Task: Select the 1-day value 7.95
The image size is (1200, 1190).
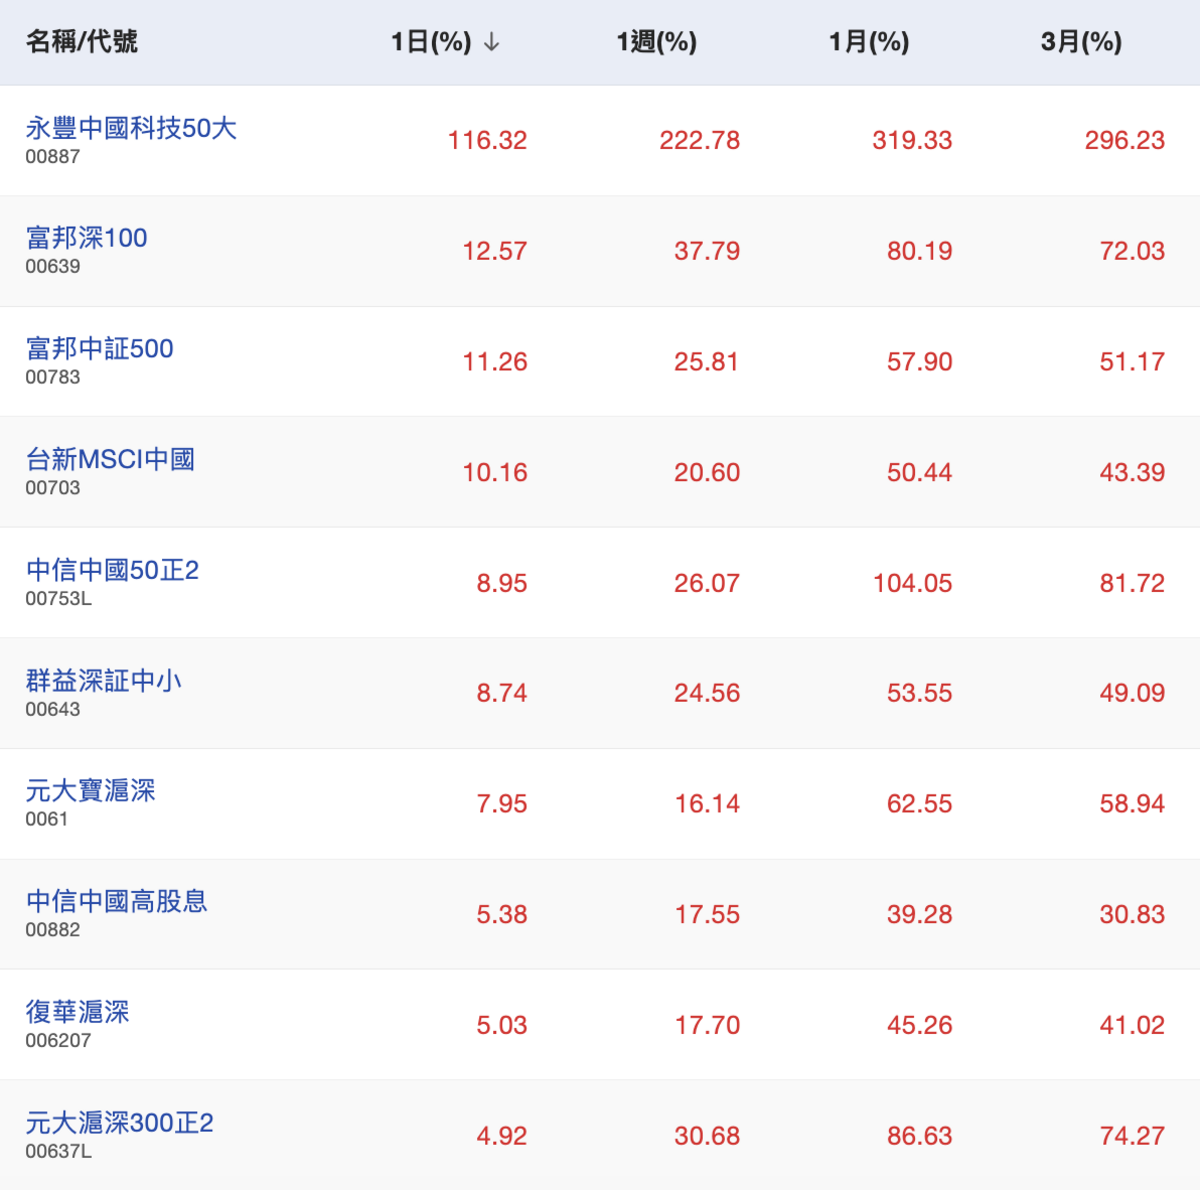Action: pos(502,804)
